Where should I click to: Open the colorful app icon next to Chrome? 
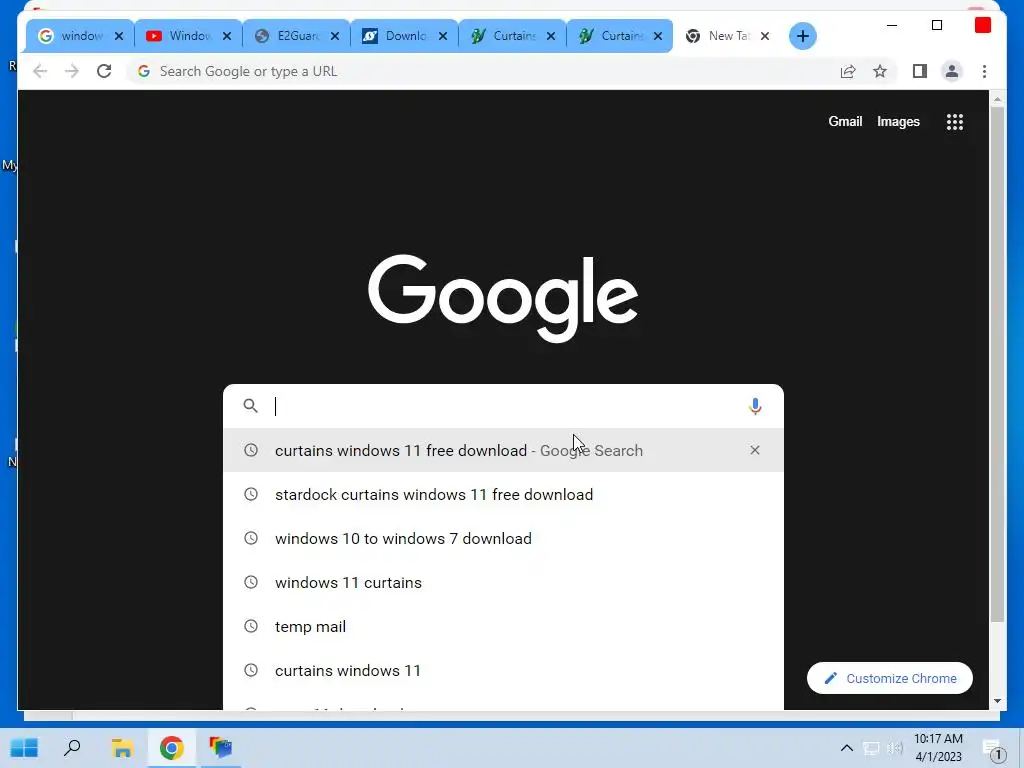(x=221, y=748)
